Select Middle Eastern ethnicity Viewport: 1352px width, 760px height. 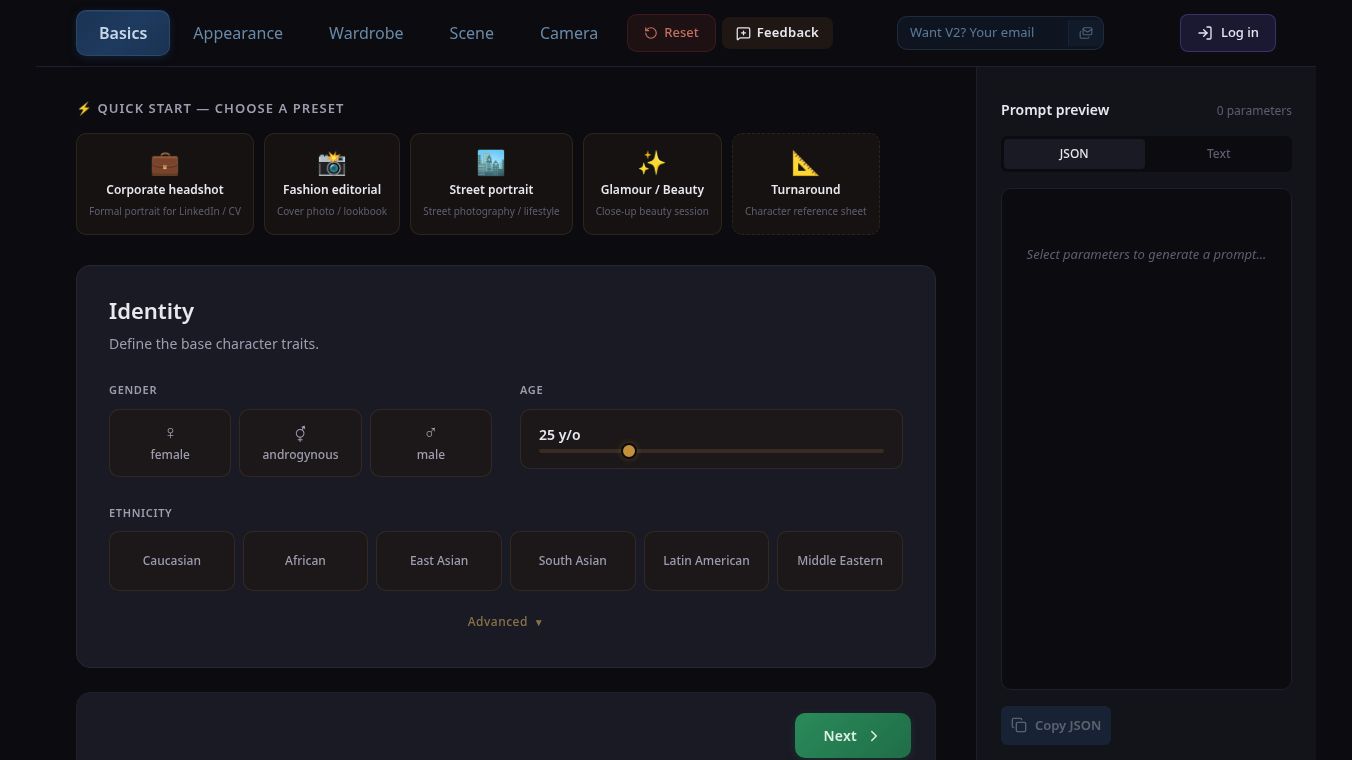pos(840,561)
